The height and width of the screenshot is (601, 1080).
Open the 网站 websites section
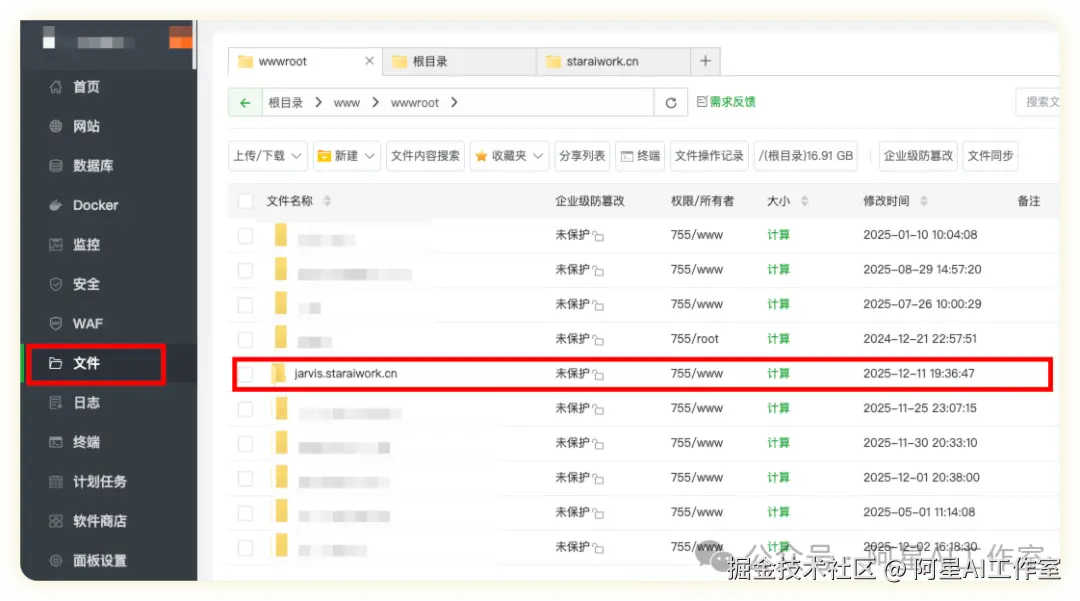86,126
